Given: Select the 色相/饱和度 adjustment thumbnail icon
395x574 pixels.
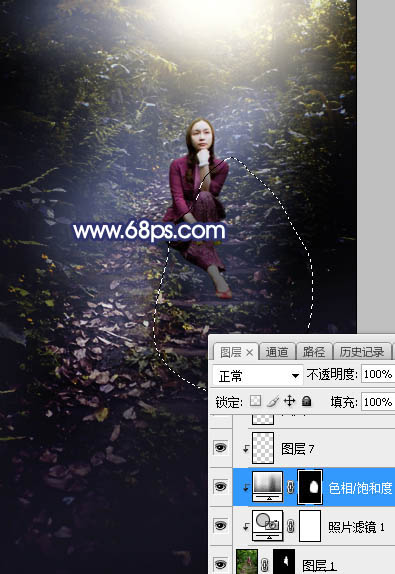Looking at the screenshot, I should [268, 487].
